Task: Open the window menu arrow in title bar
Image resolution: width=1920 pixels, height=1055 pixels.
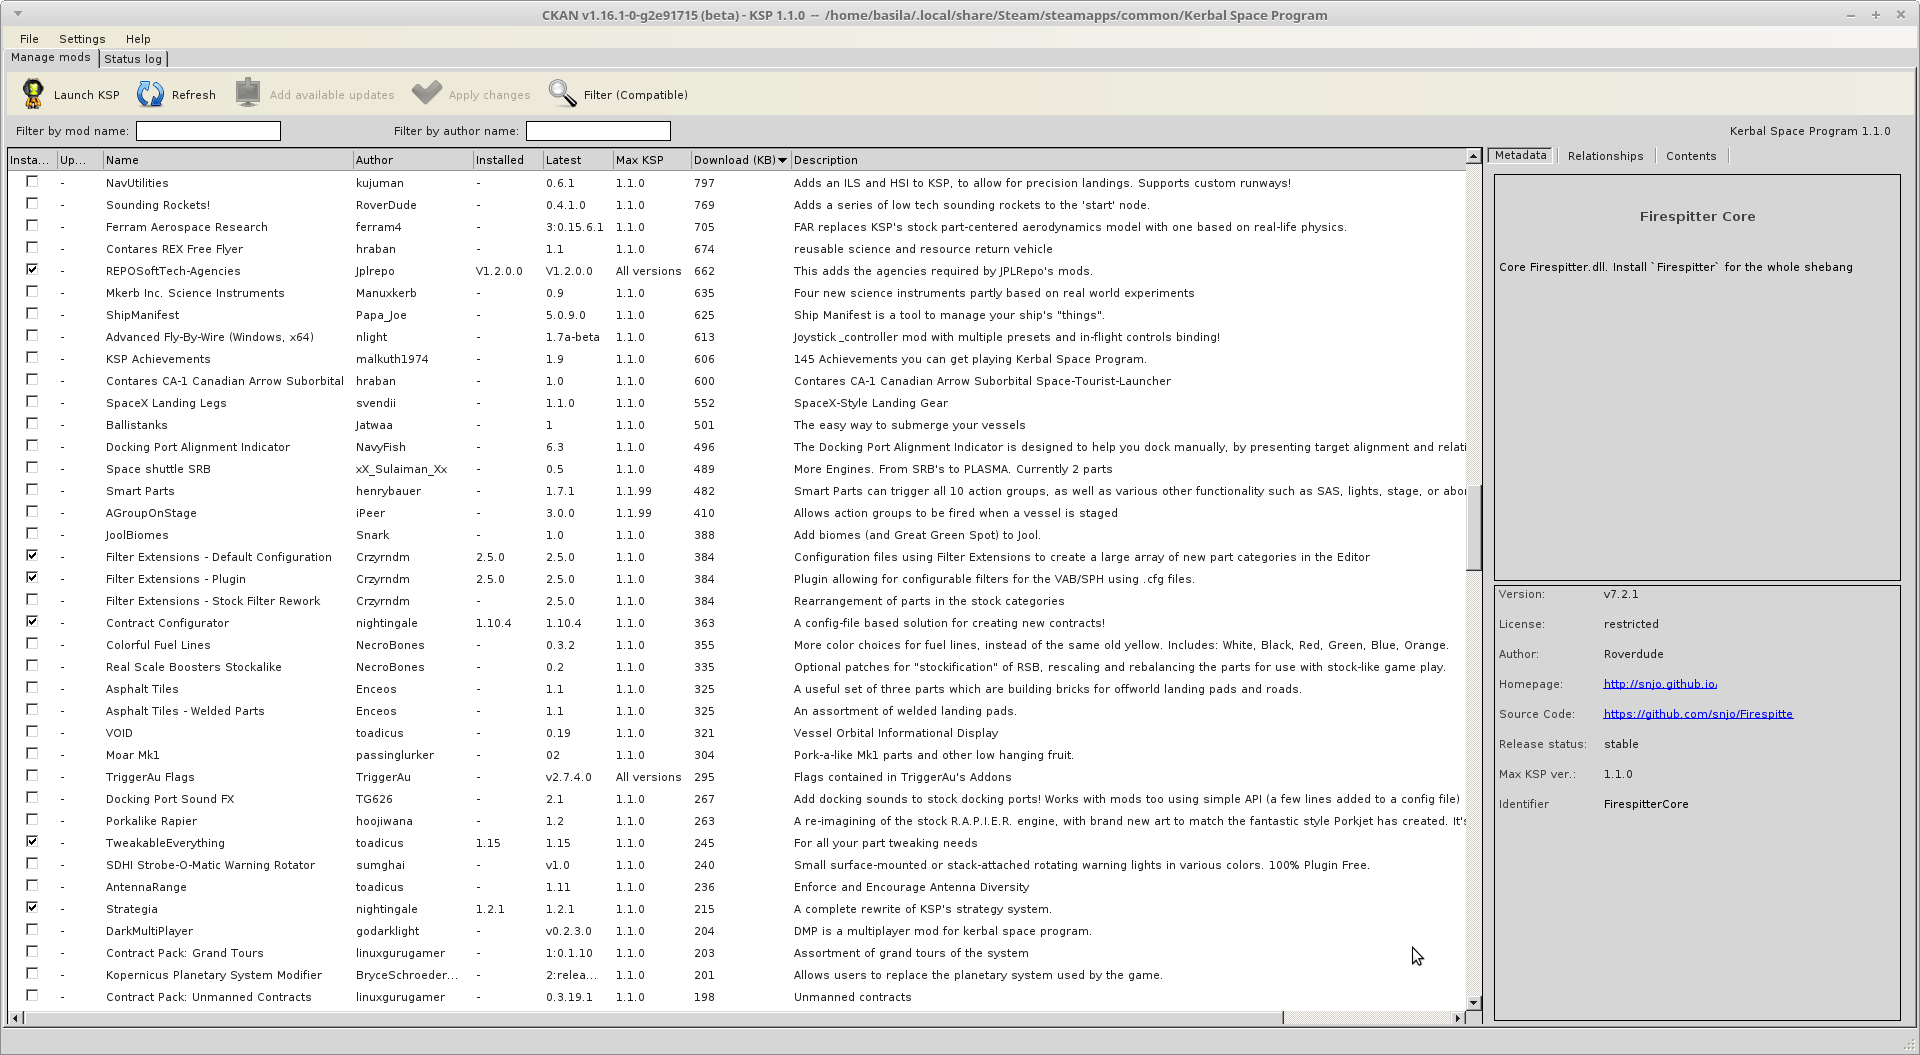Action: pyautogui.click(x=18, y=14)
